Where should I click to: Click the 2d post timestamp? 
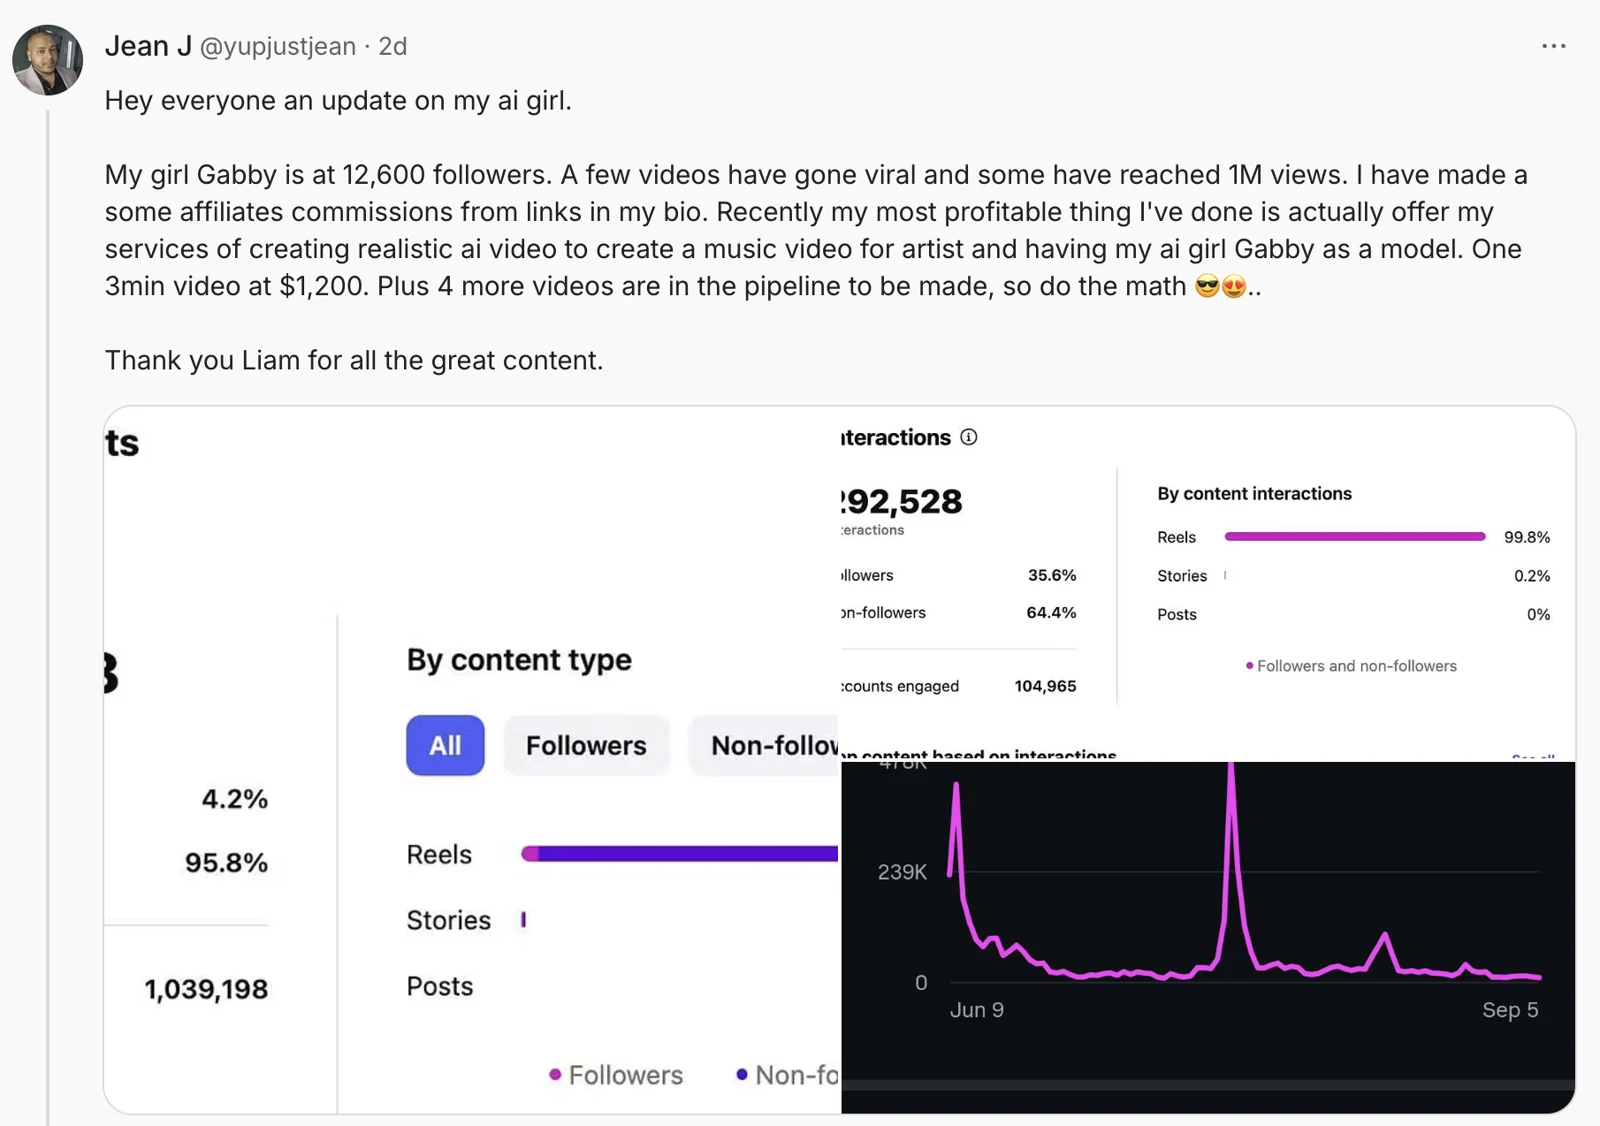(x=392, y=46)
